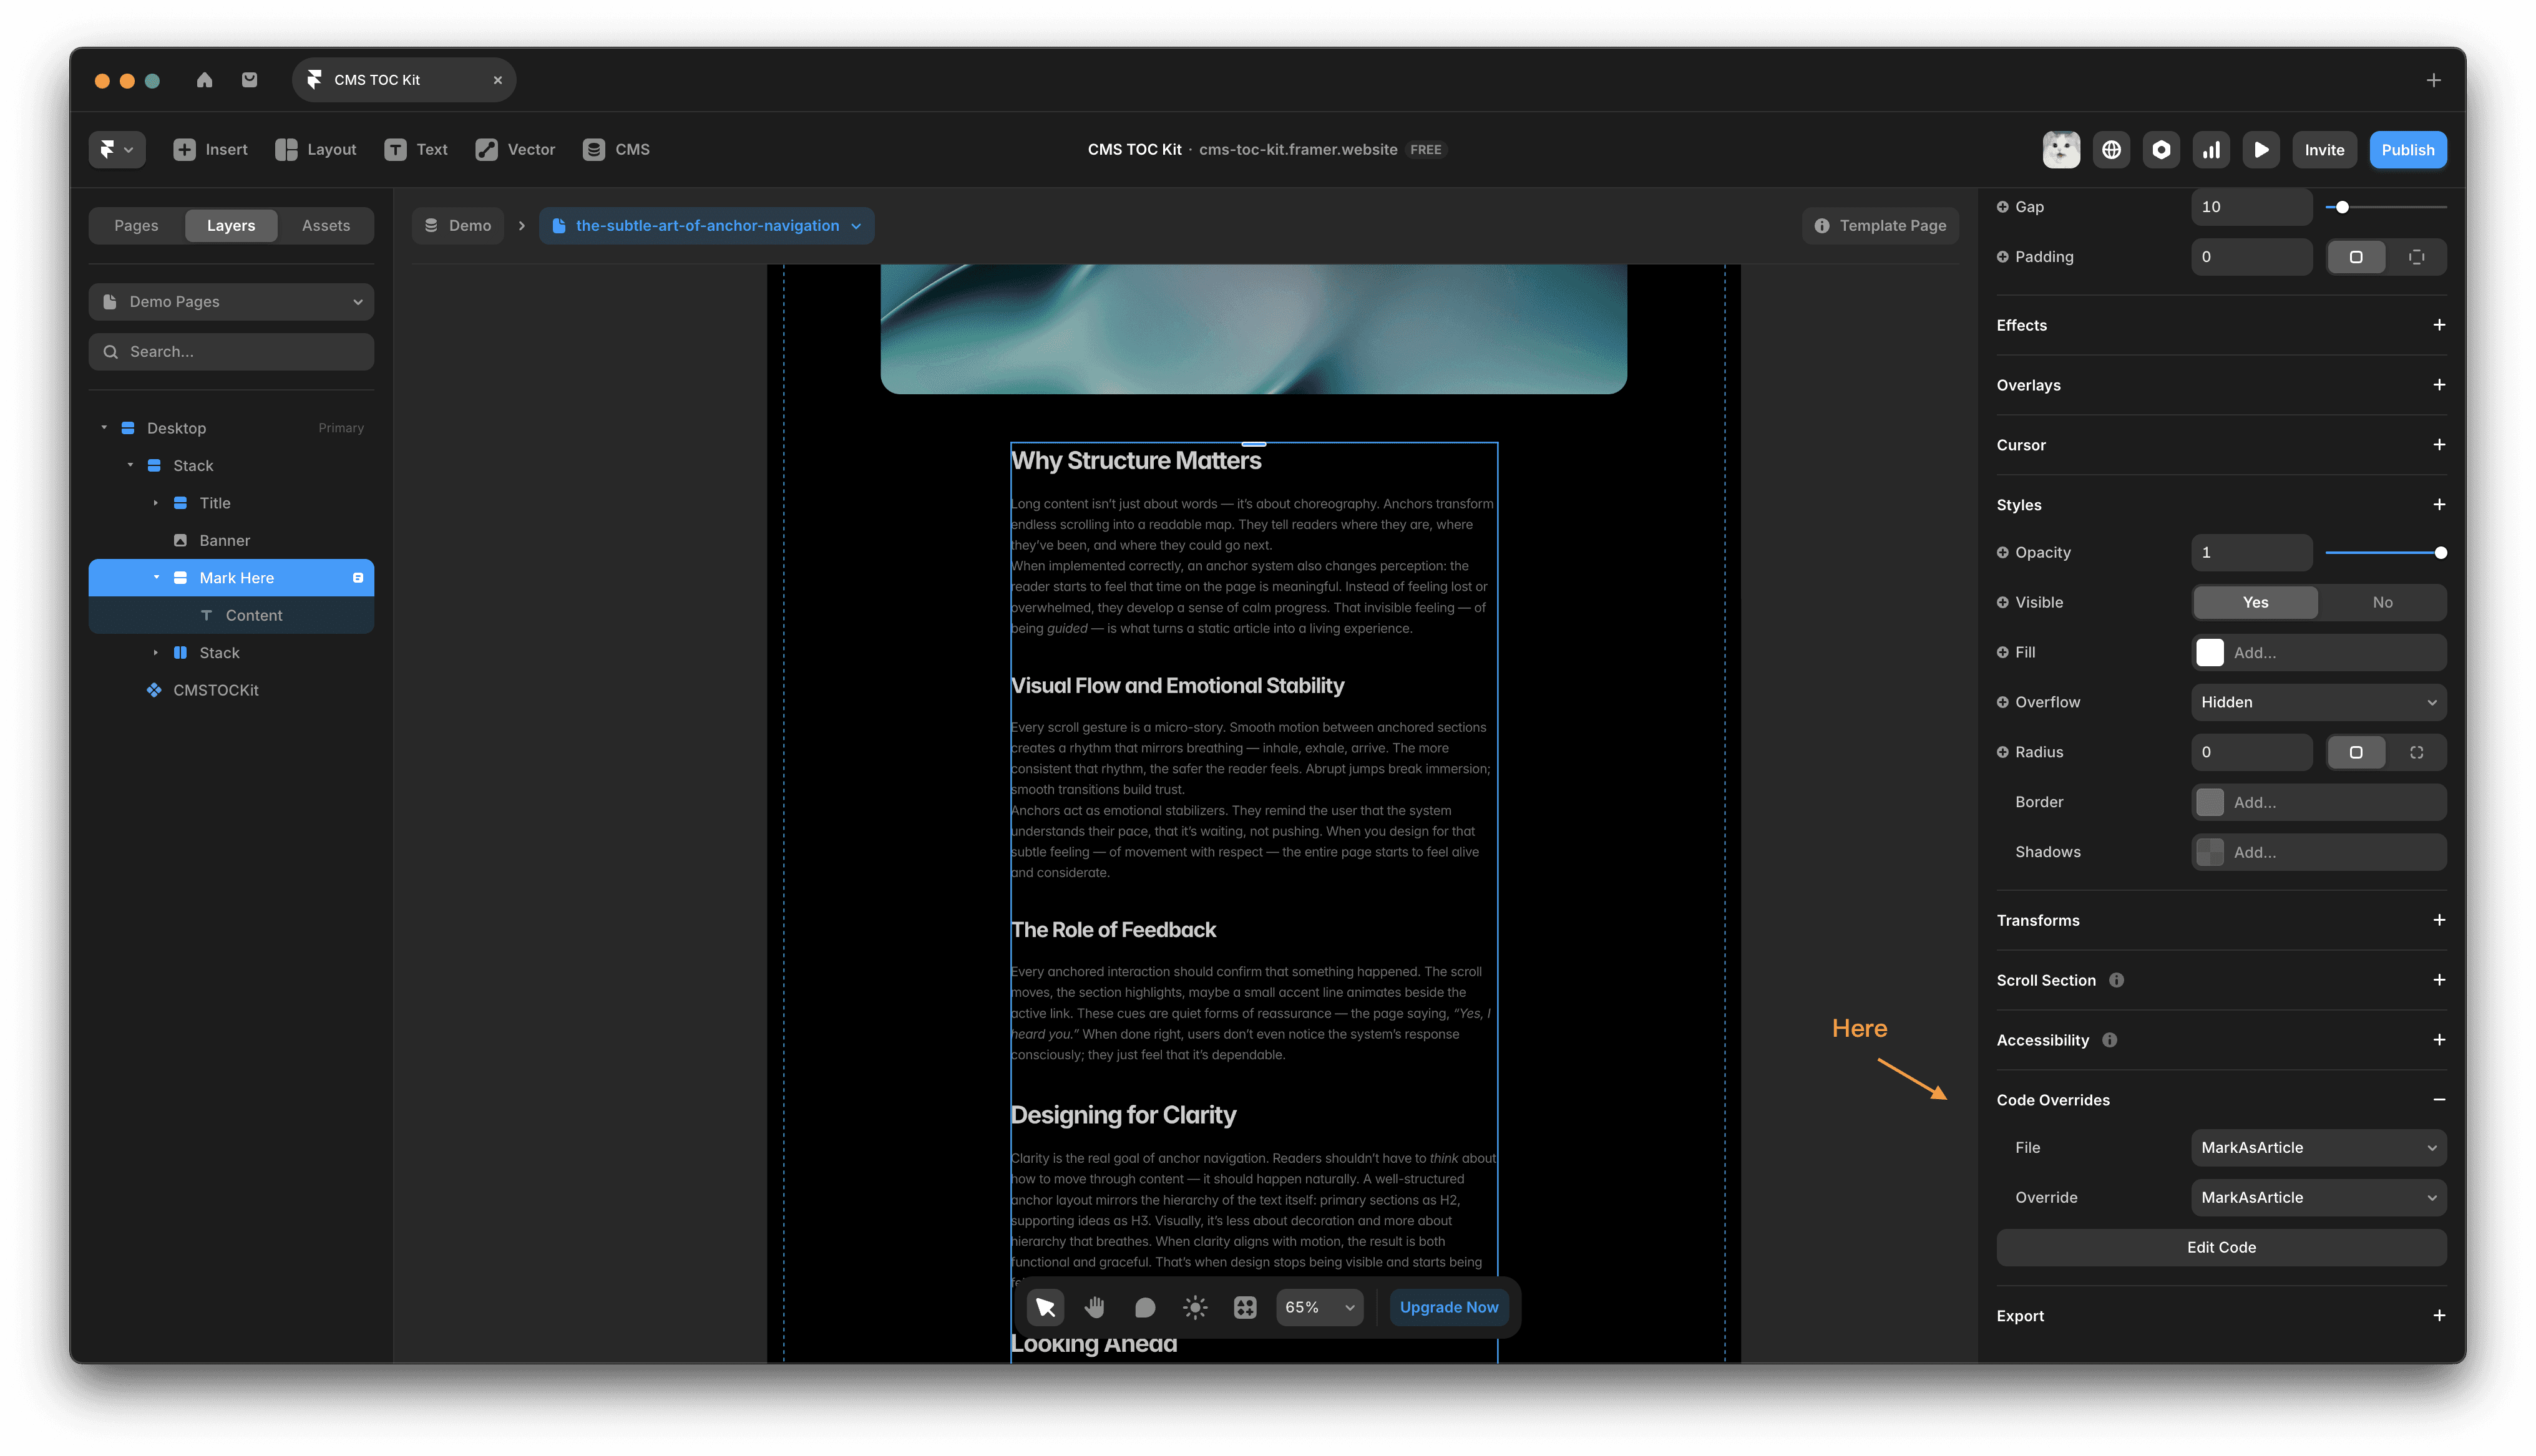Select the hand pan tool
2536x1456 pixels.
point(1095,1307)
